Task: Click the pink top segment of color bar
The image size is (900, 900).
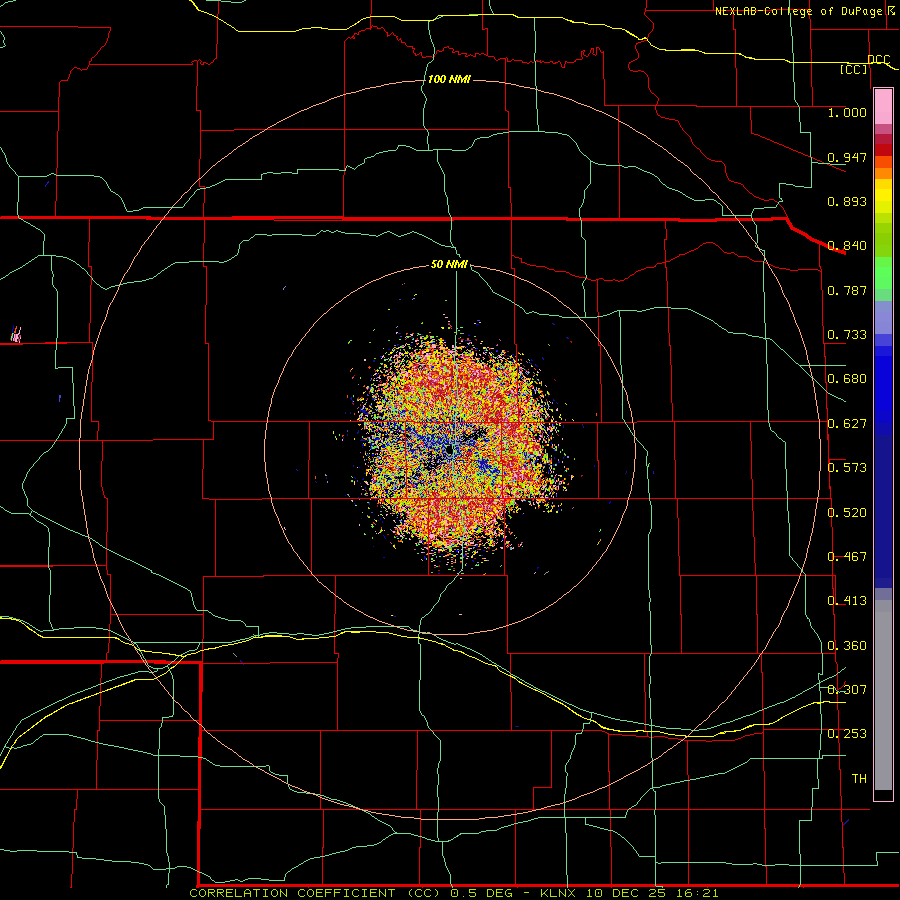Action: pyautogui.click(x=883, y=107)
